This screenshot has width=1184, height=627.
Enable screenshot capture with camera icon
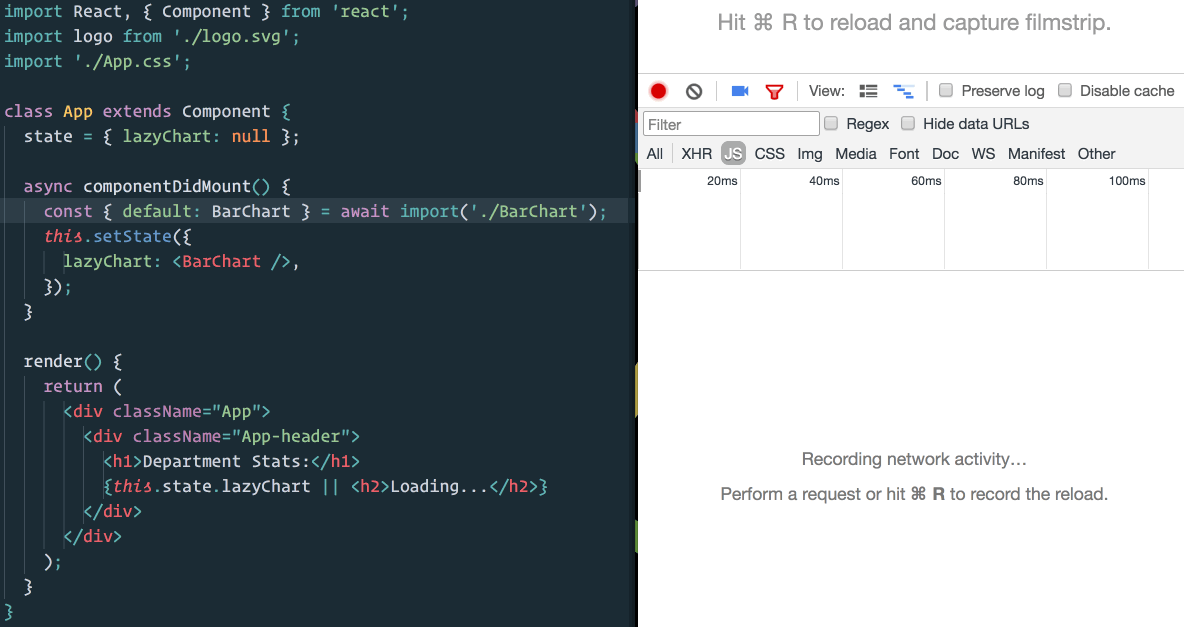738,90
